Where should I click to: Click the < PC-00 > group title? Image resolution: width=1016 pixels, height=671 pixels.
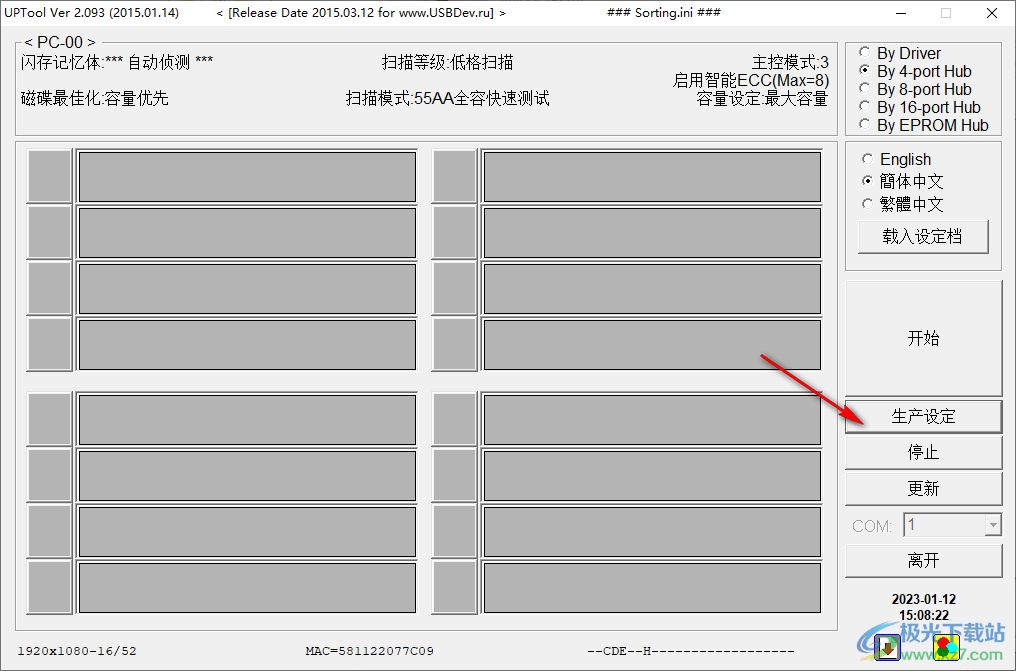60,43
